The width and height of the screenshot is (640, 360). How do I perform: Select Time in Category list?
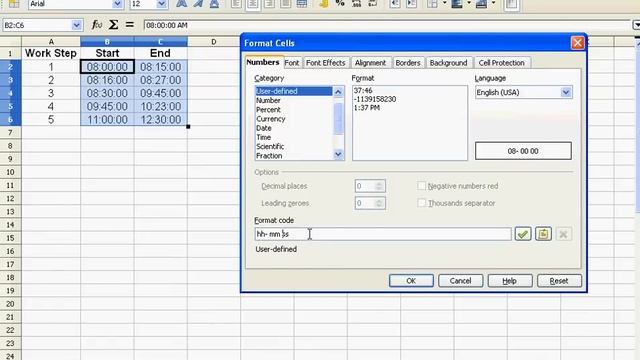pyautogui.click(x=294, y=138)
